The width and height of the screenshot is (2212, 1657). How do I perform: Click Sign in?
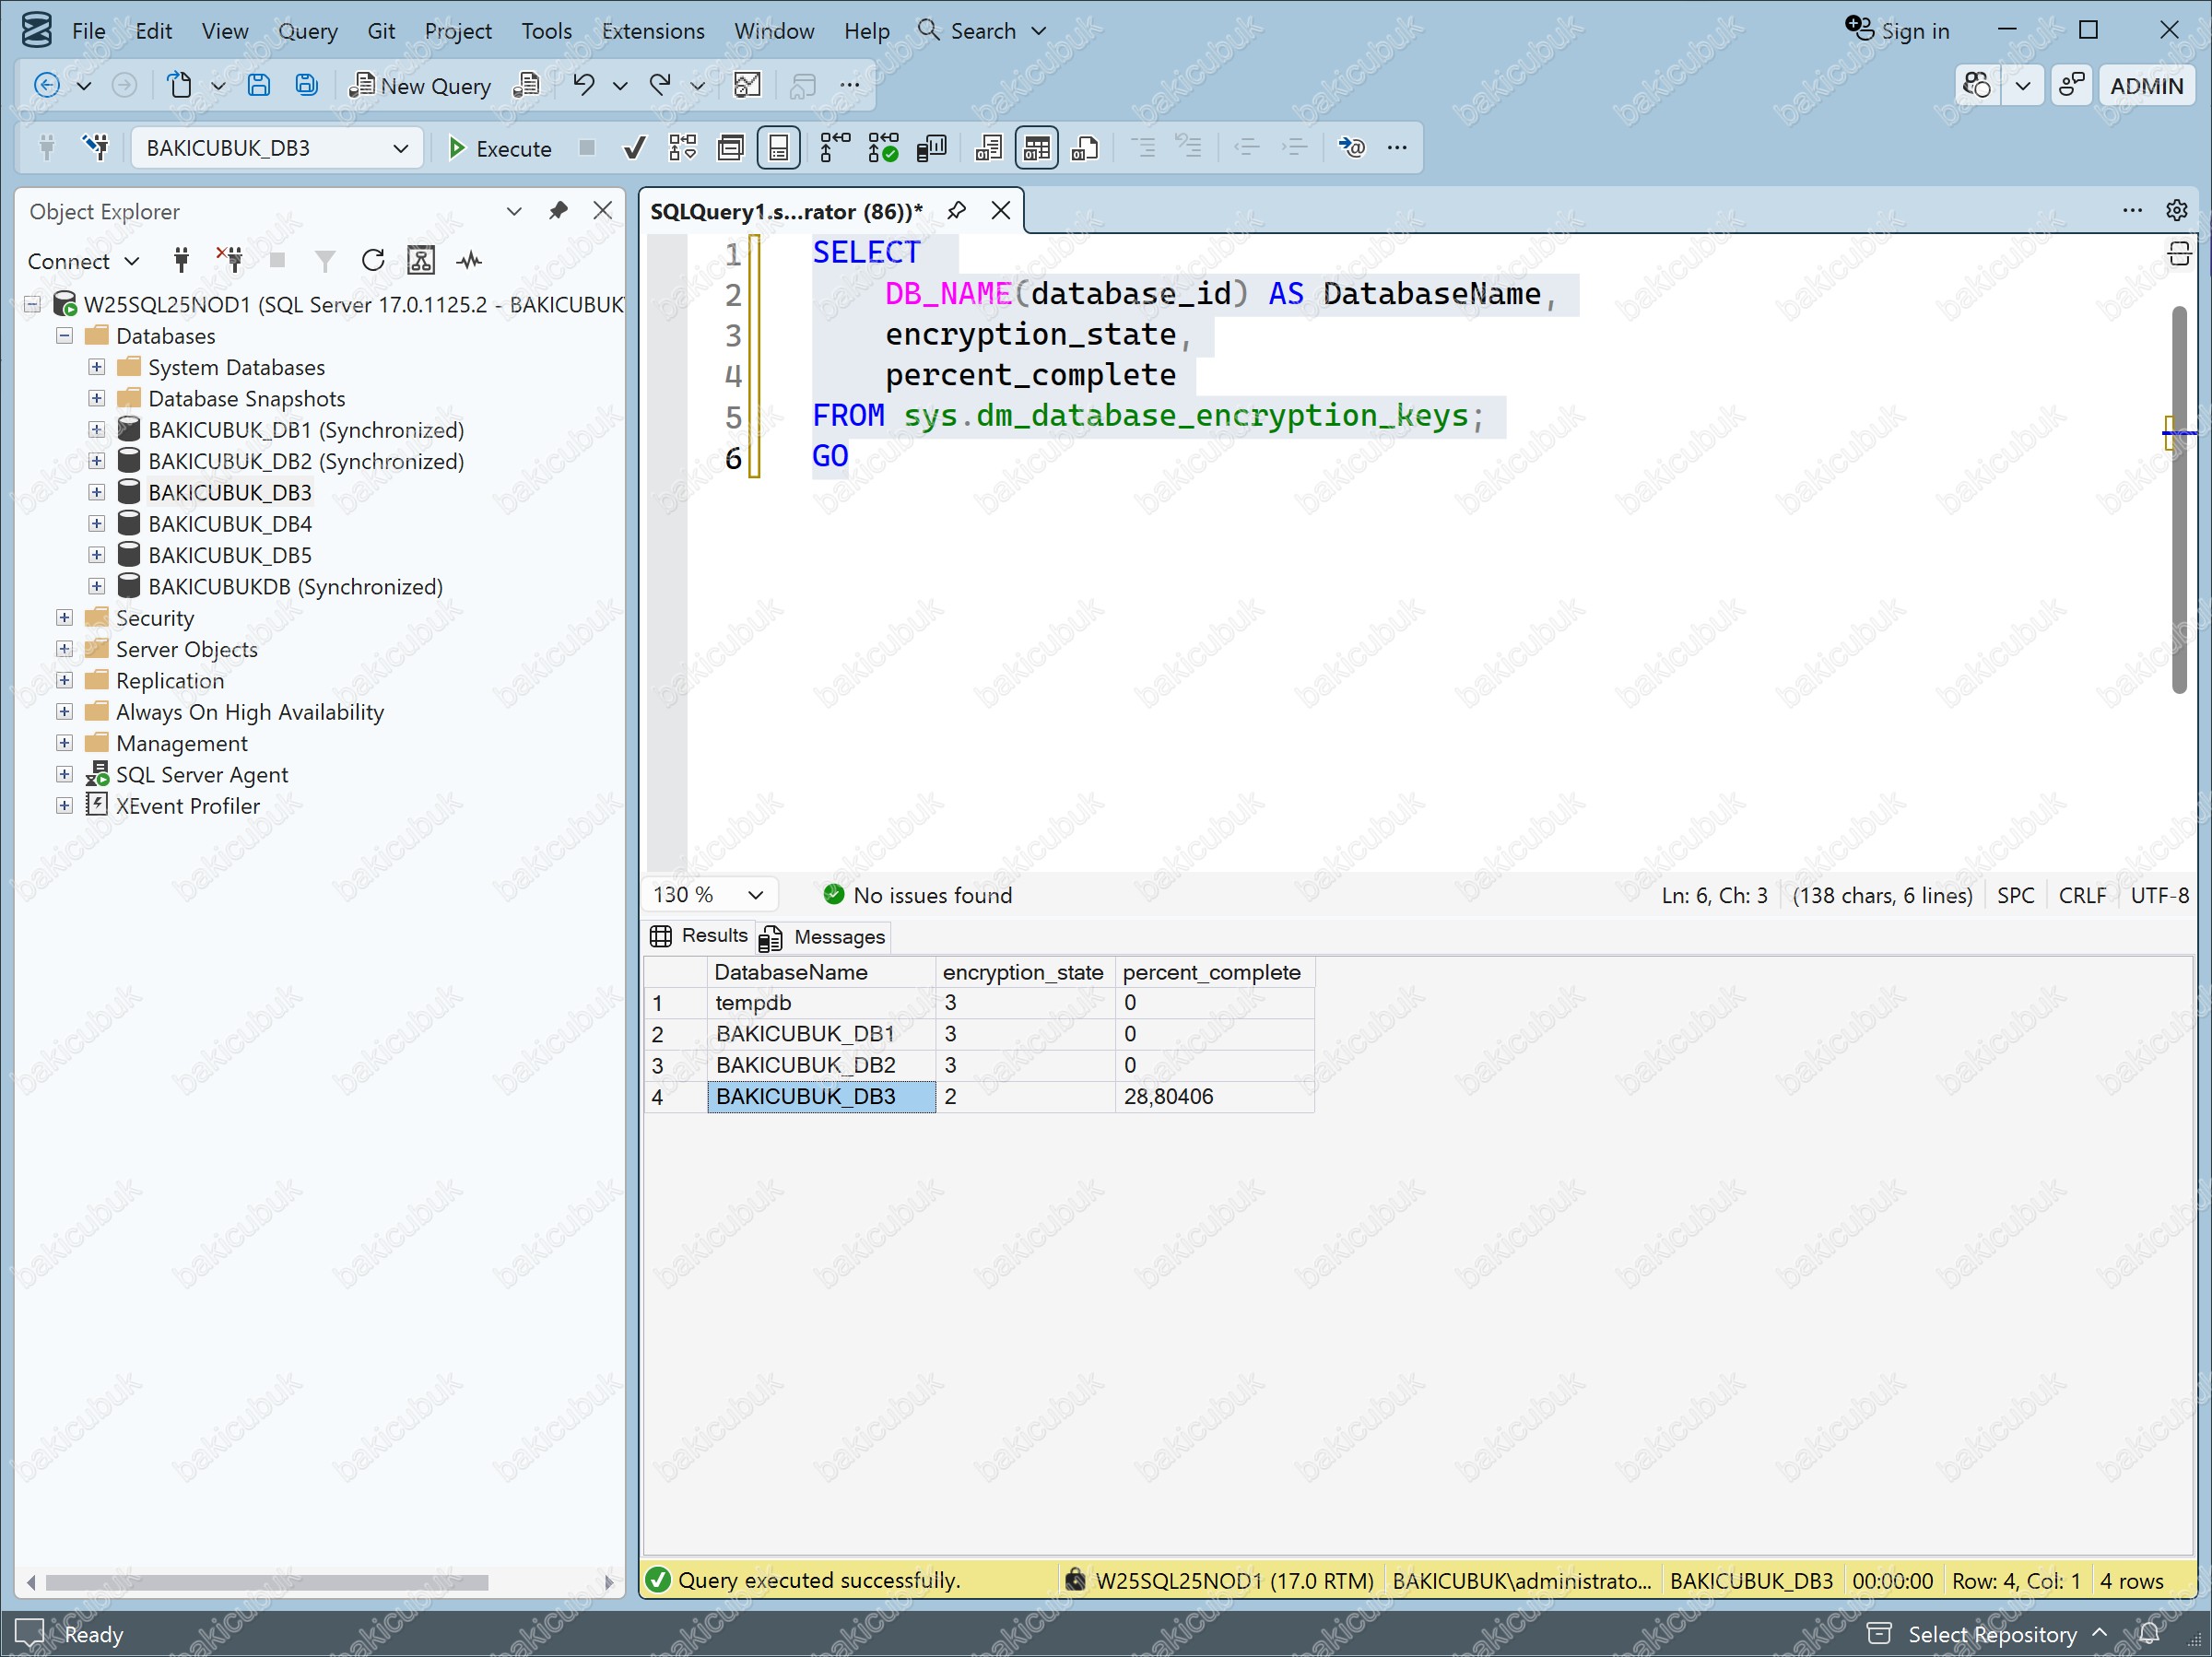point(1898,31)
